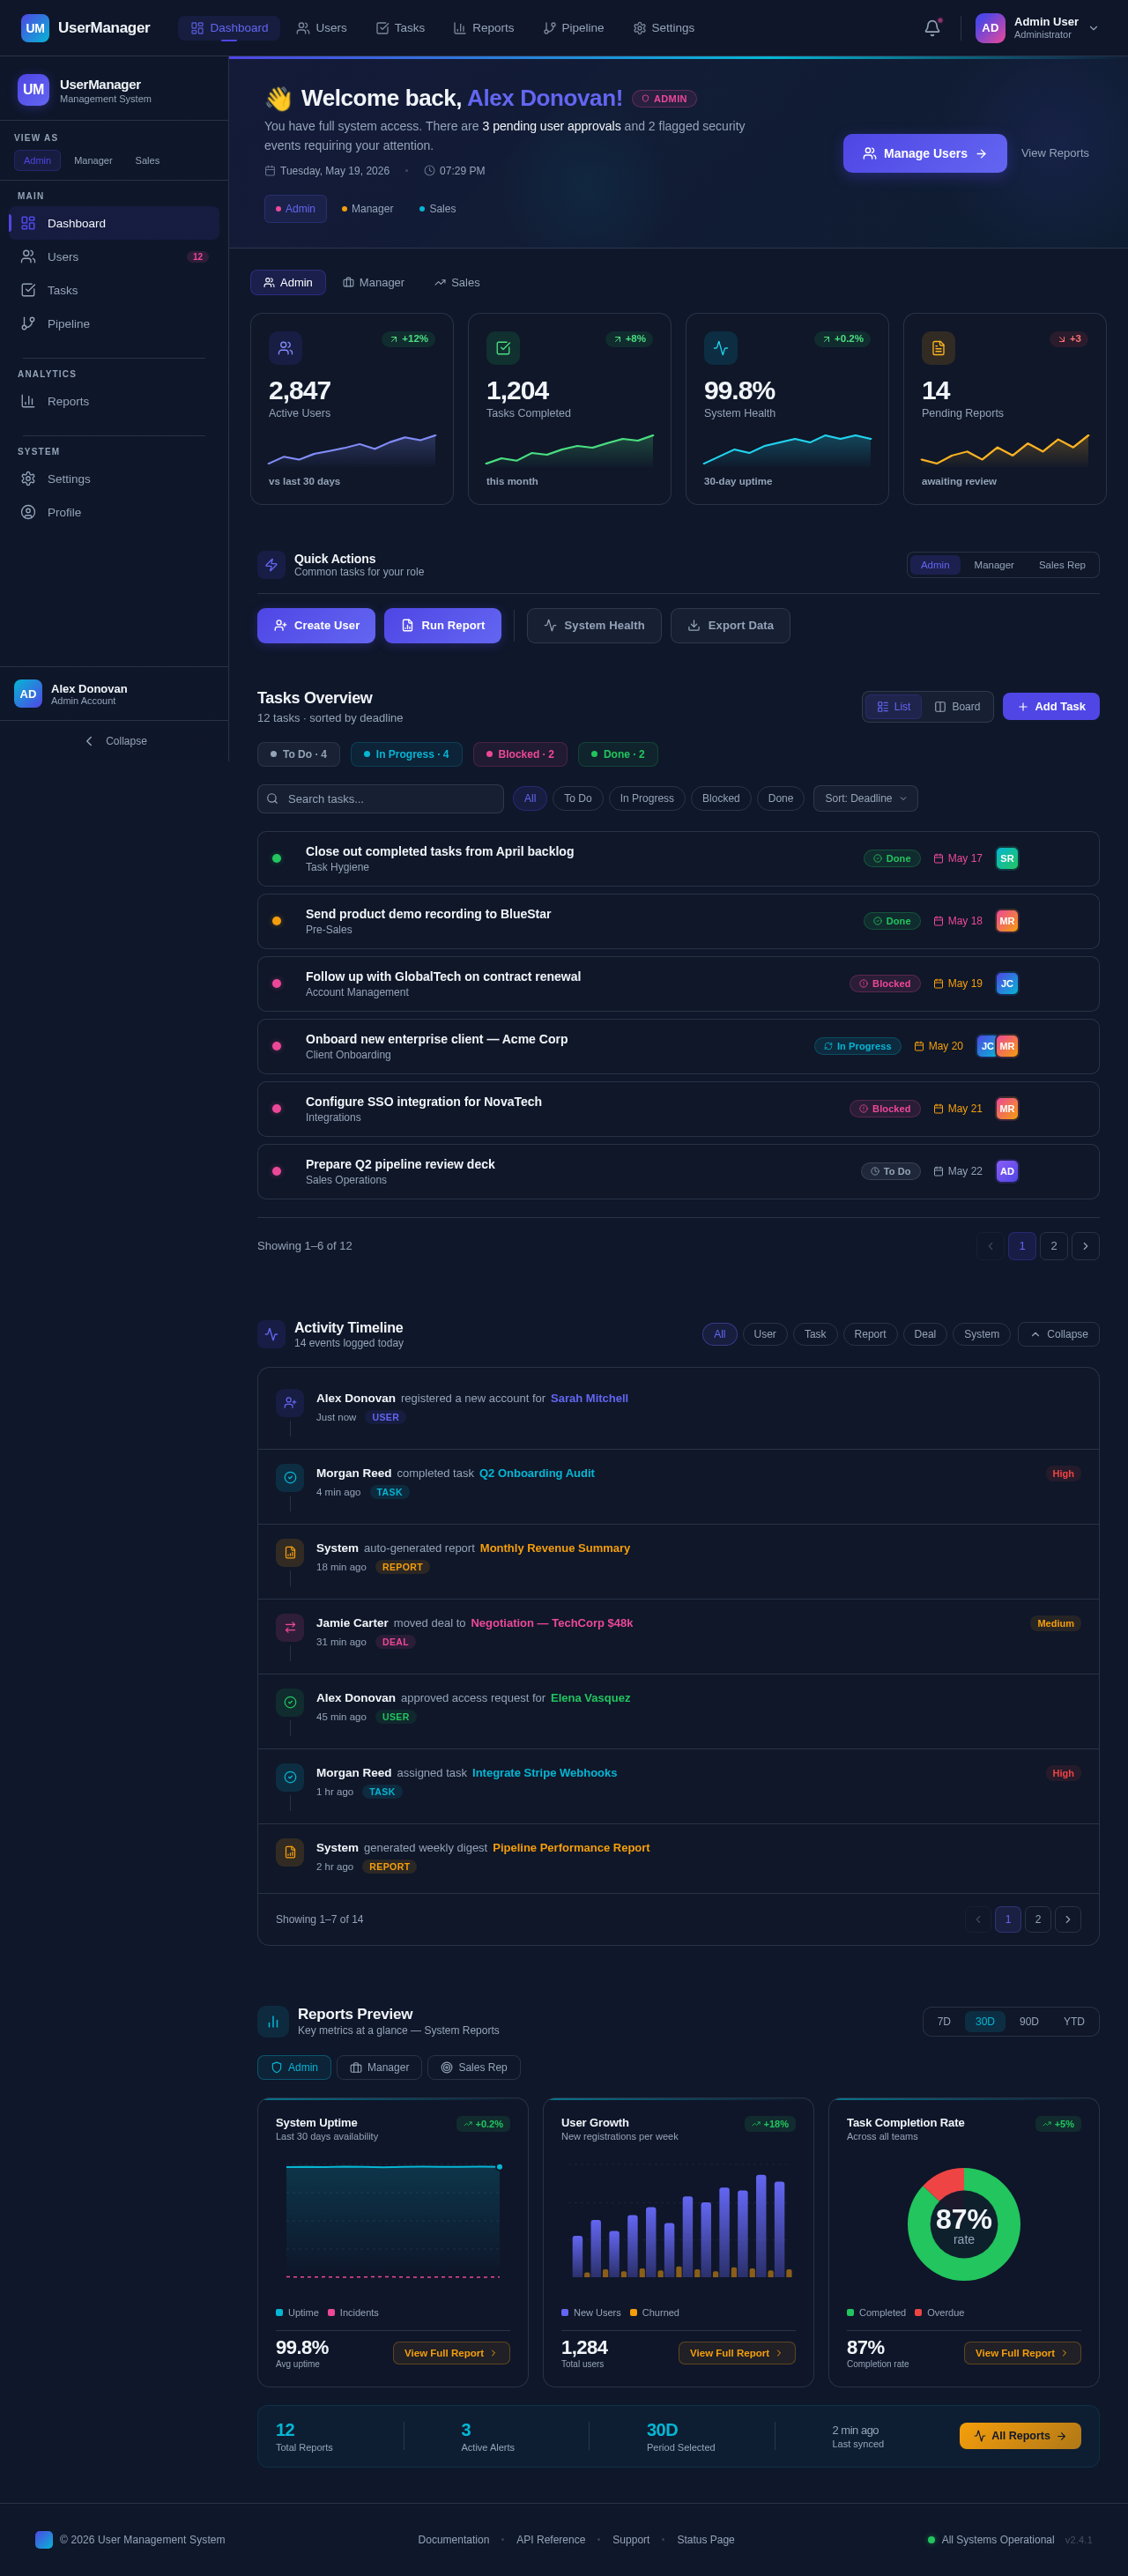Open View Full Report for System Uptime
The image size is (1128, 2576).
[x=451, y=2353]
